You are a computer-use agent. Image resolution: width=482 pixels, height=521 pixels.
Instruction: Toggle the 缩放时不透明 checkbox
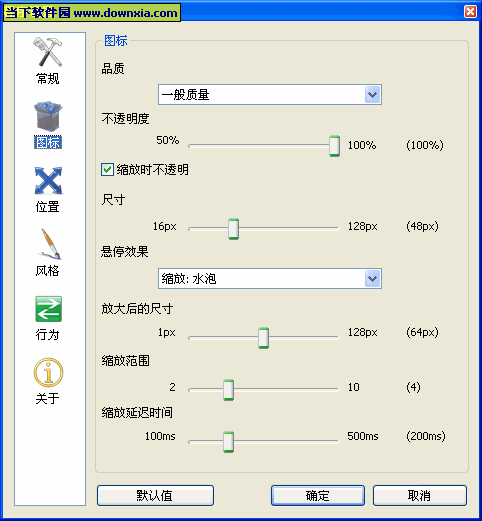[x=107, y=169]
